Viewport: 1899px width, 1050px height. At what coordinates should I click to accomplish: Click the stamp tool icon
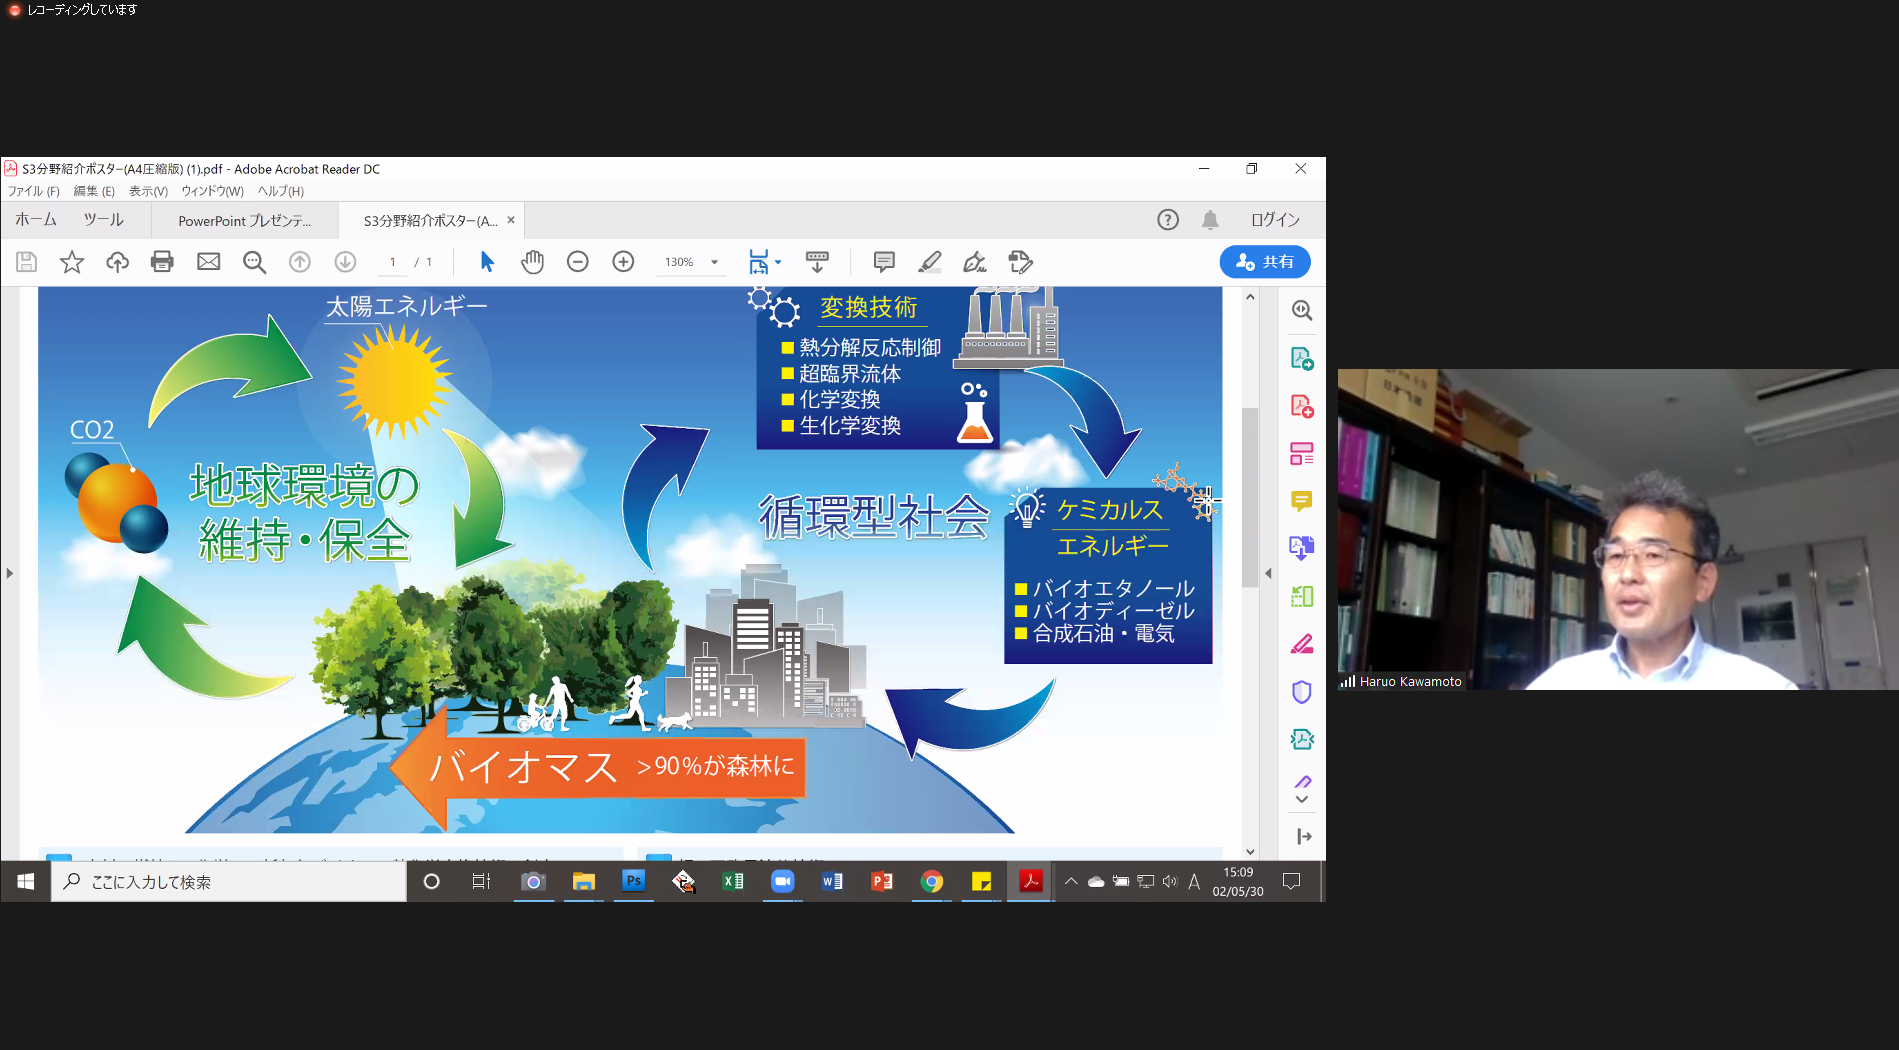[x=1020, y=262]
